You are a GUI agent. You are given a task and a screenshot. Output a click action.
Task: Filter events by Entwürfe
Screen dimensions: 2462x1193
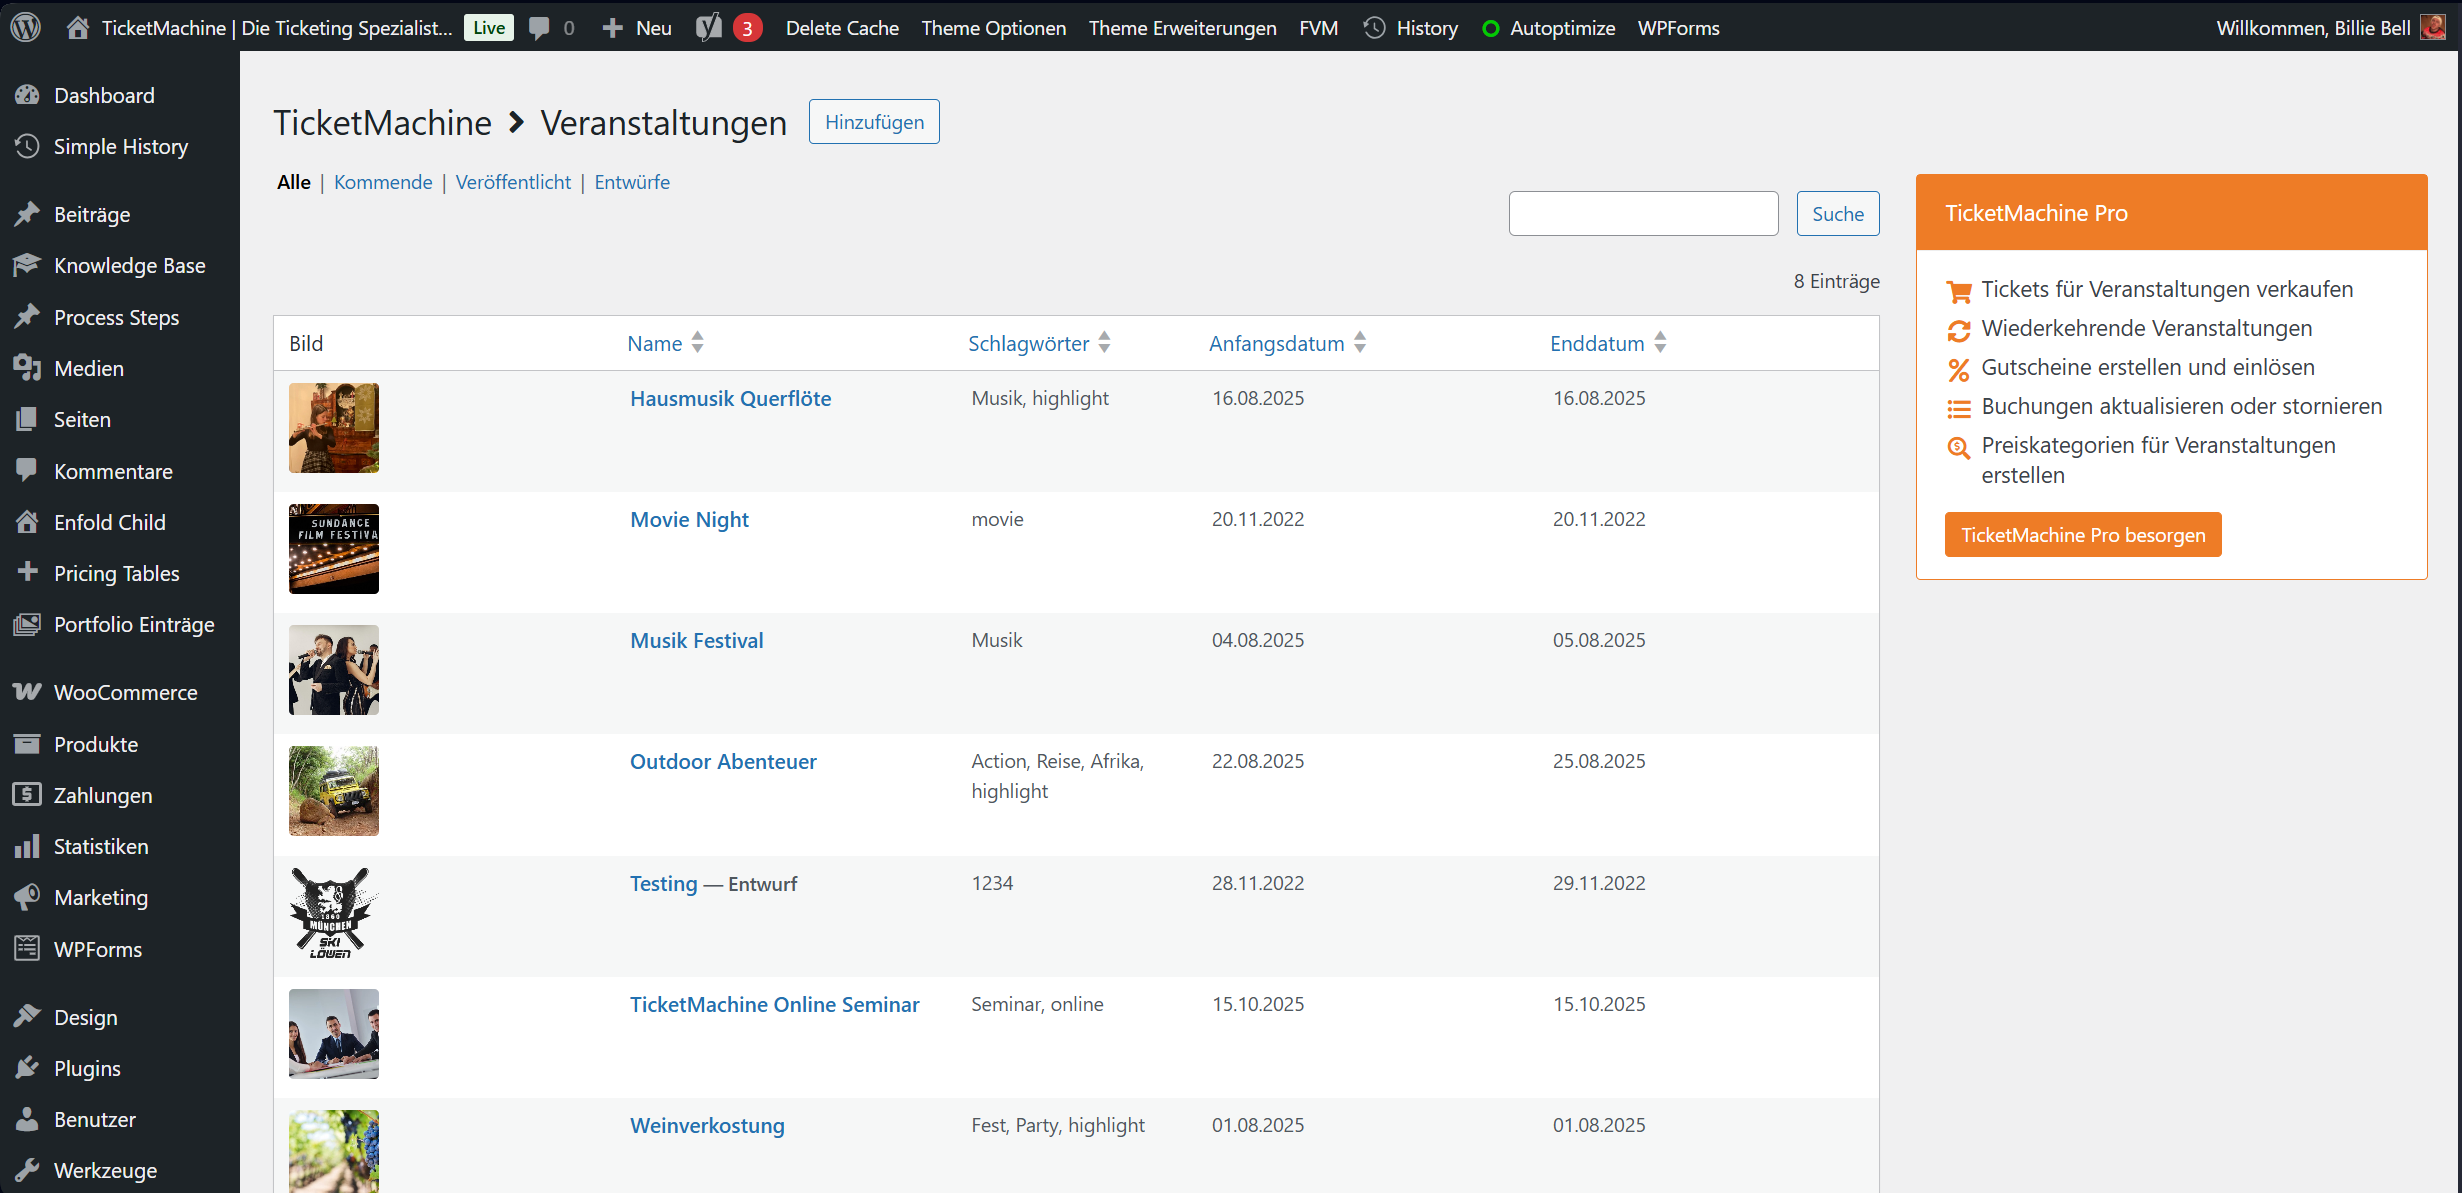632,182
